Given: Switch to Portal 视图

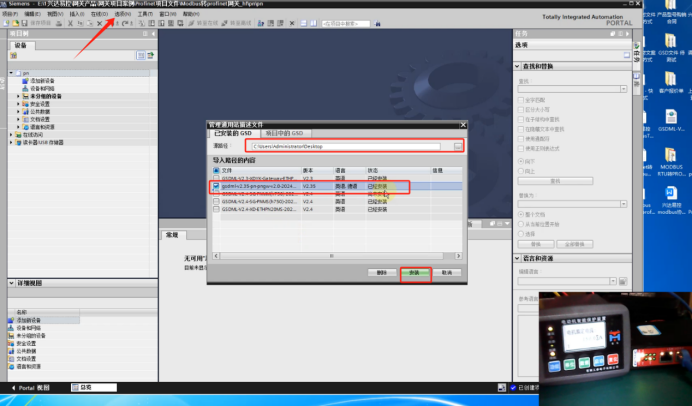Looking at the screenshot, I should click(x=31, y=388).
